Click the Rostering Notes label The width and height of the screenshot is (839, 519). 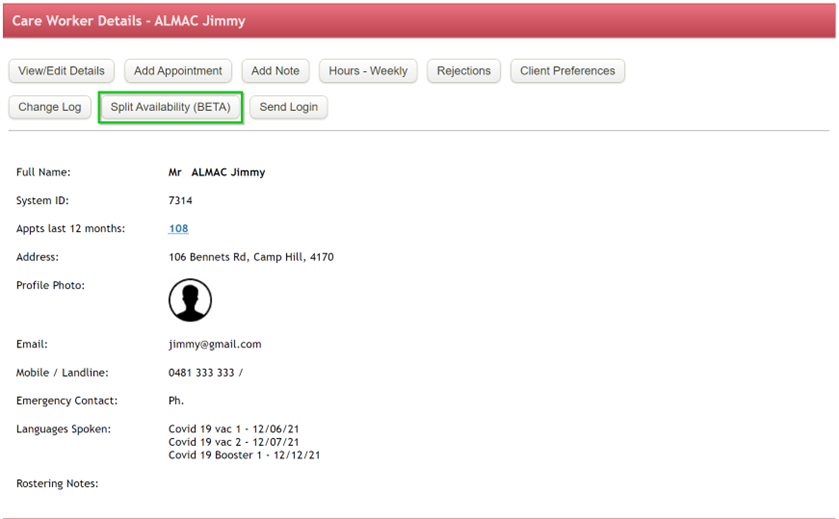57,484
